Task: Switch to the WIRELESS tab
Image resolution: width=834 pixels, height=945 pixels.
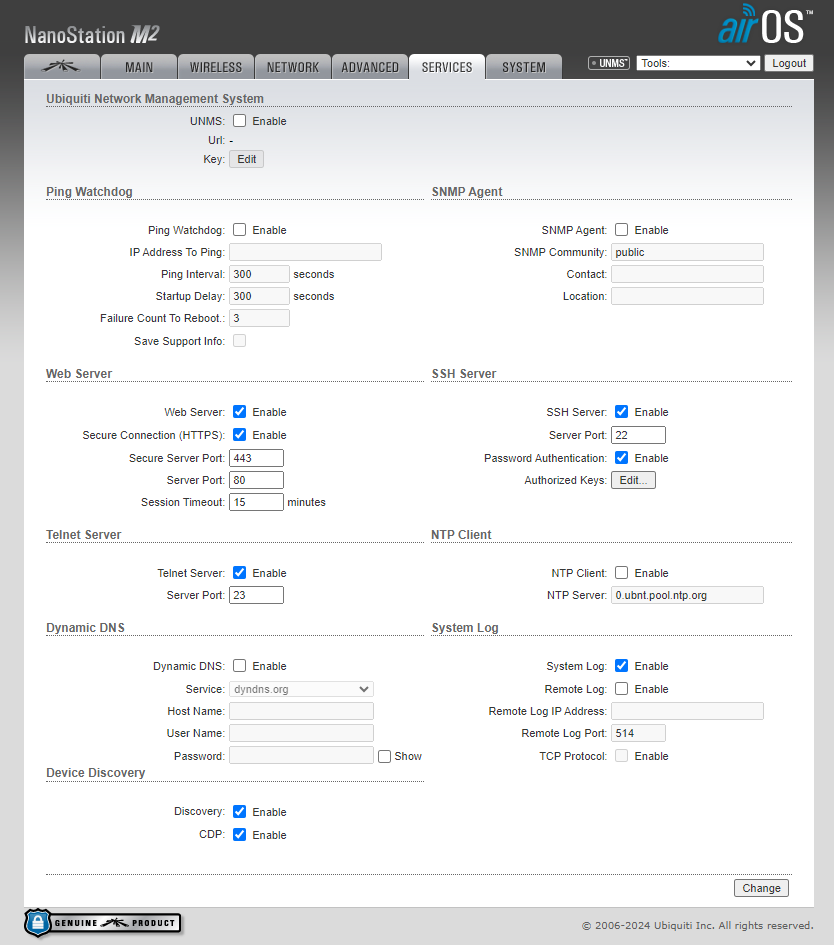Action: [x=215, y=67]
